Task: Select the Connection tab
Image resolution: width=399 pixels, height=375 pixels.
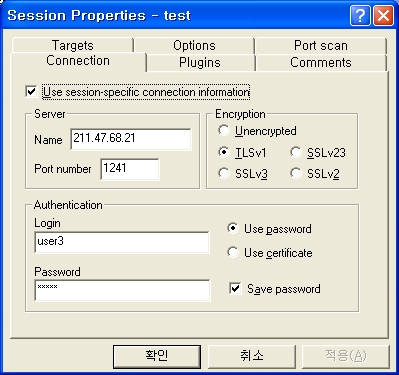Action: click(78, 61)
